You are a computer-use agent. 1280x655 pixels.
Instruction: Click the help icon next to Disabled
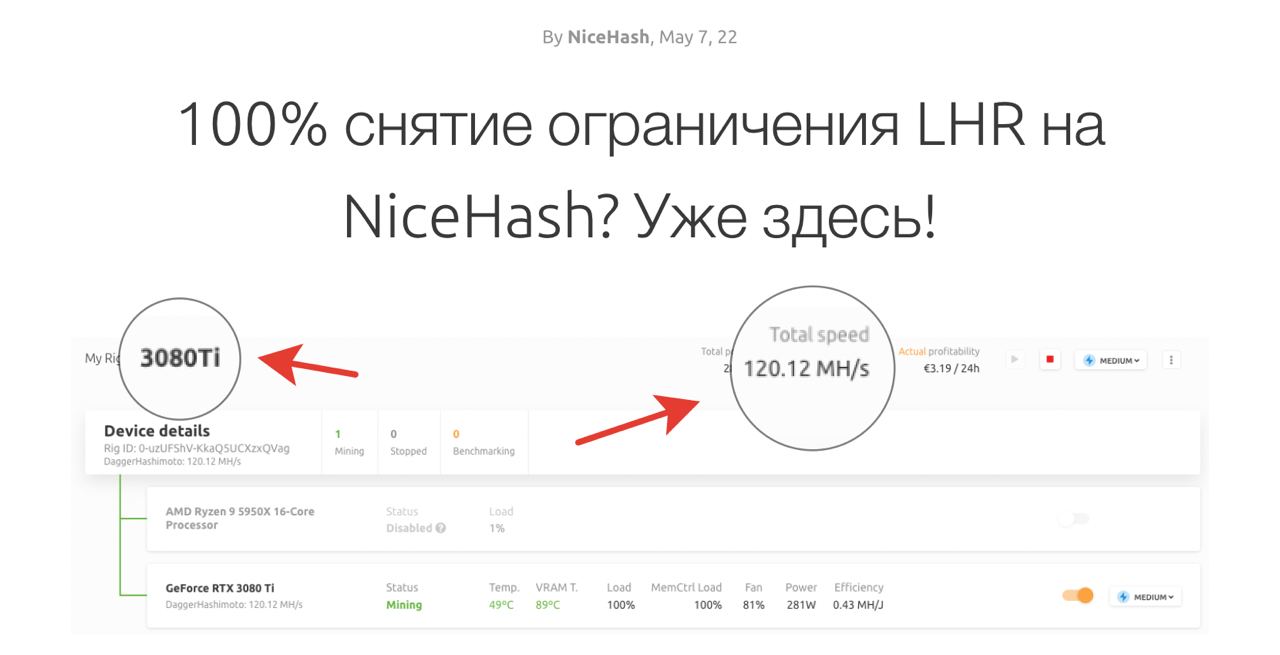(x=441, y=528)
